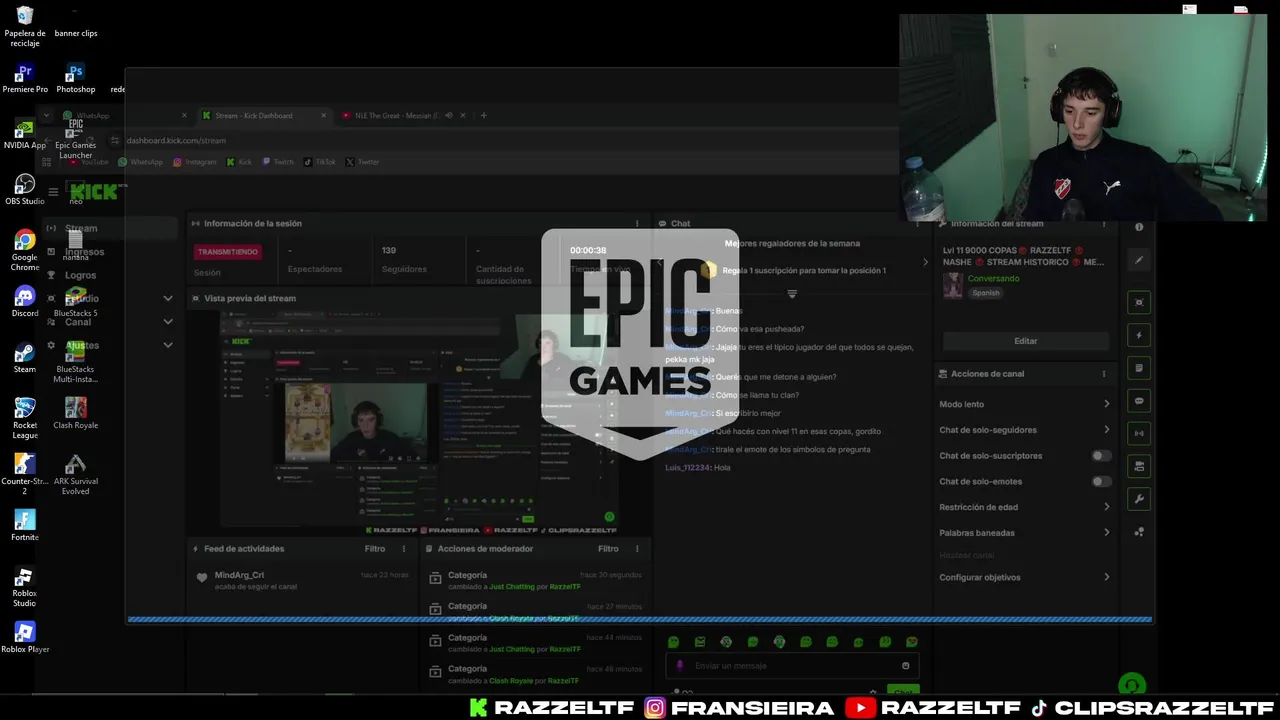Open the Twitter bookmark

(x=362, y=162)
